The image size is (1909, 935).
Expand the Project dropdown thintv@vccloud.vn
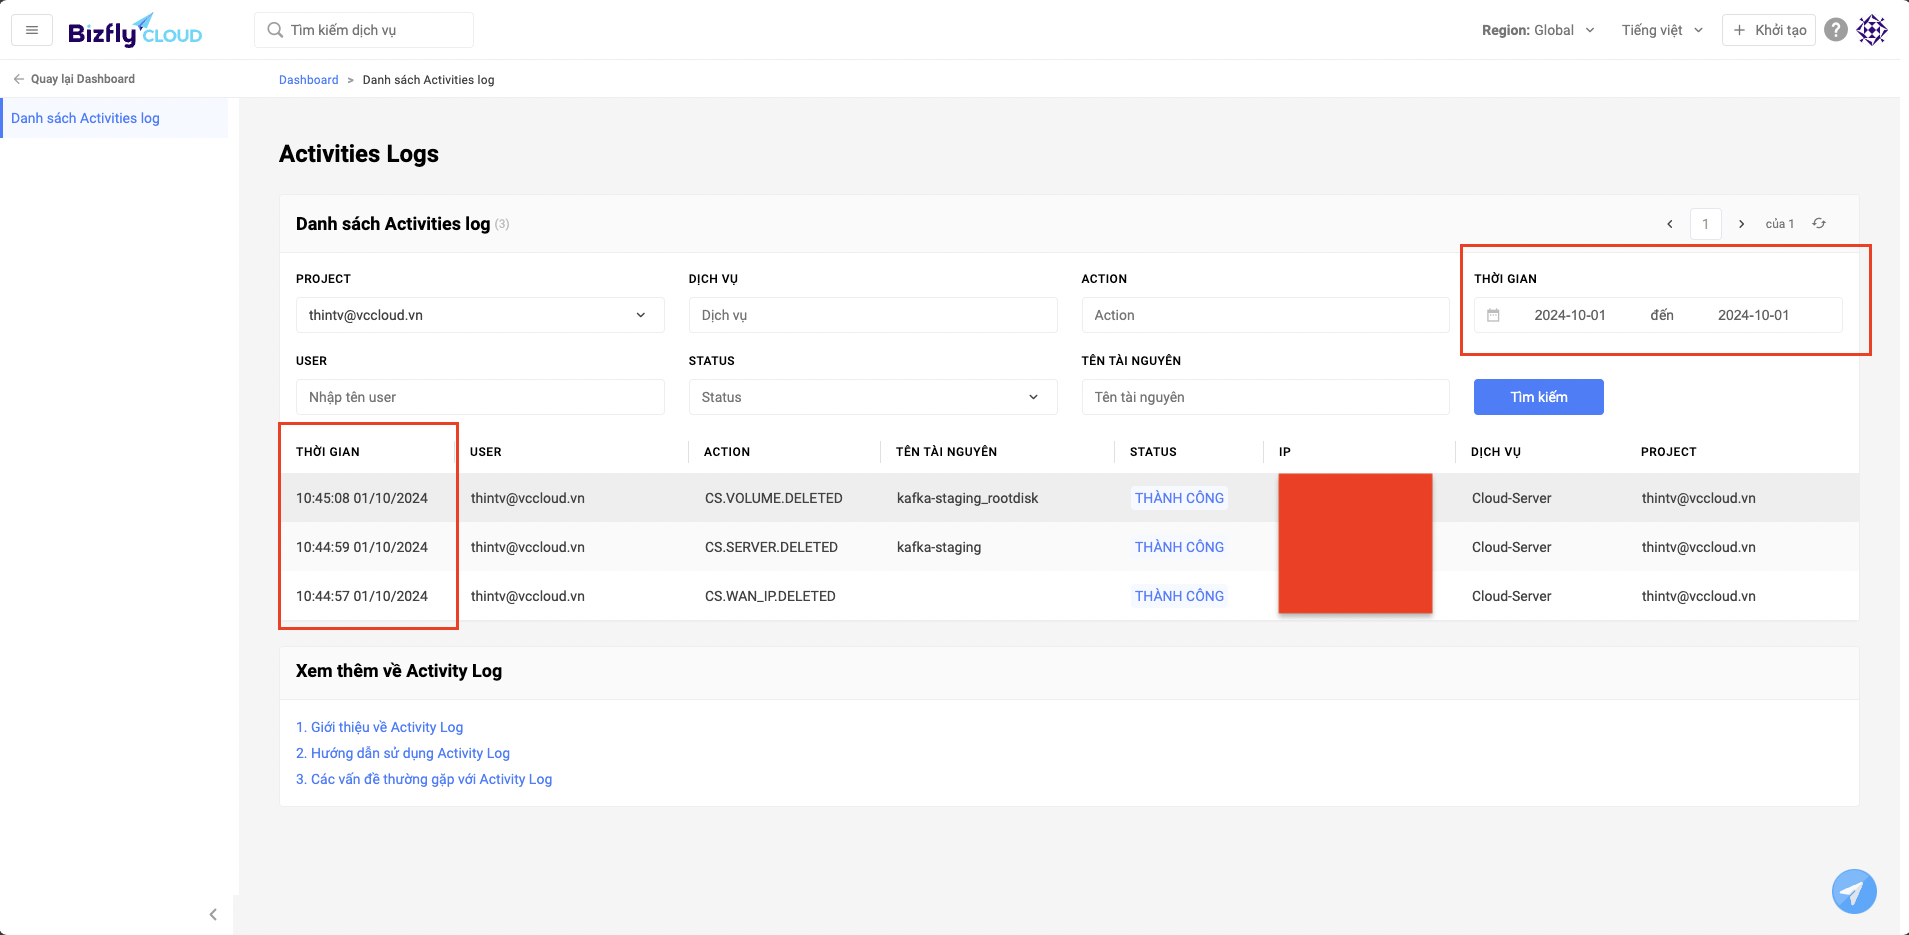pos(479,315)
